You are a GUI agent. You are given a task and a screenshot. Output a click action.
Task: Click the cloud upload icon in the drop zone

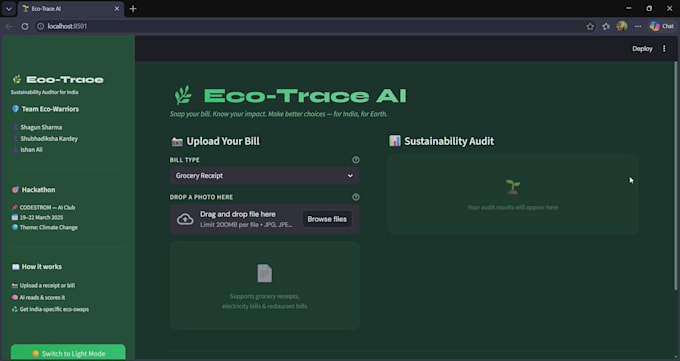(x=185, y=219)
